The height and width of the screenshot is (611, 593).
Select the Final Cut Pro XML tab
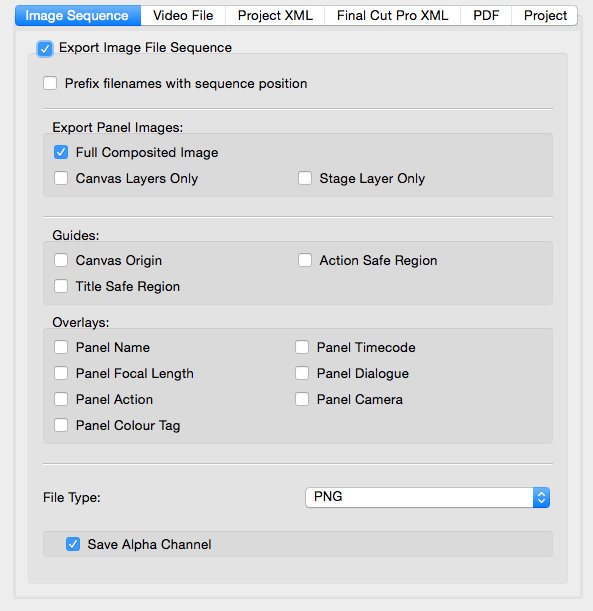pos(392,16)
